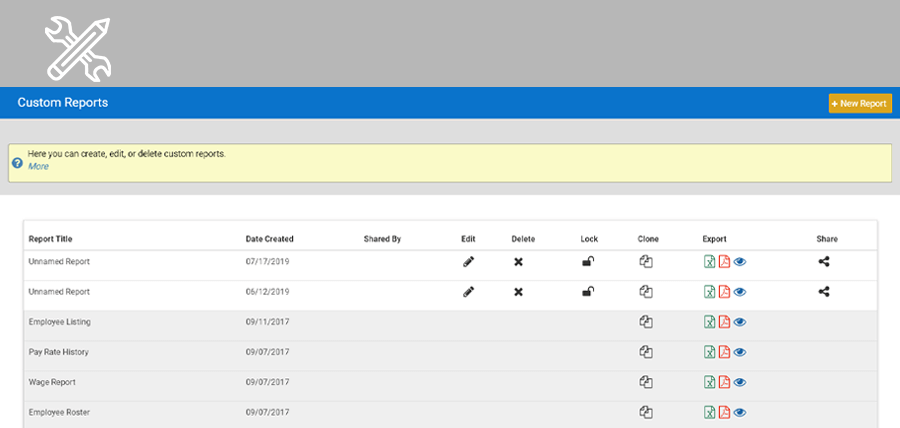
Task: Click the Custom Reports page heading
Action: tap(63, 103)
